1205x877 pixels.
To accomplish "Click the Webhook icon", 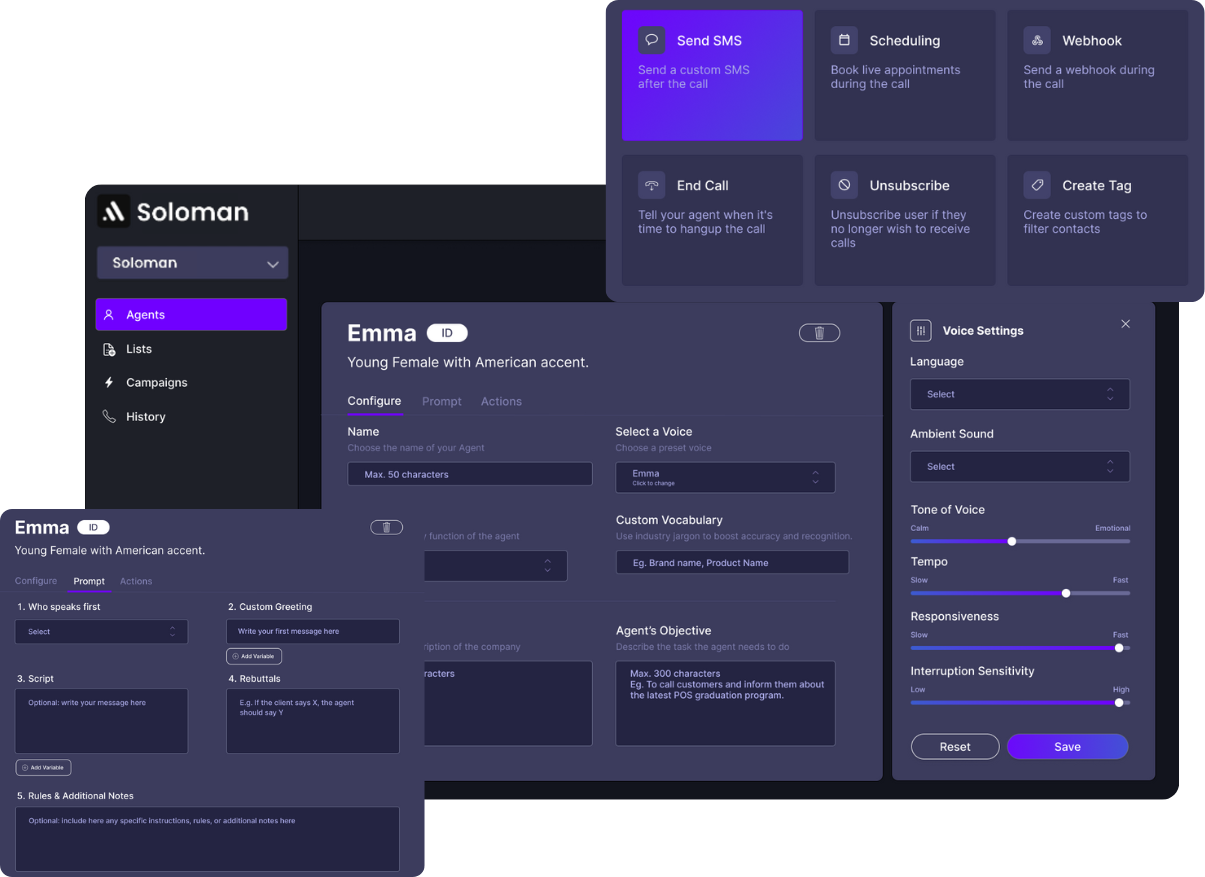I will point(1037,40).
